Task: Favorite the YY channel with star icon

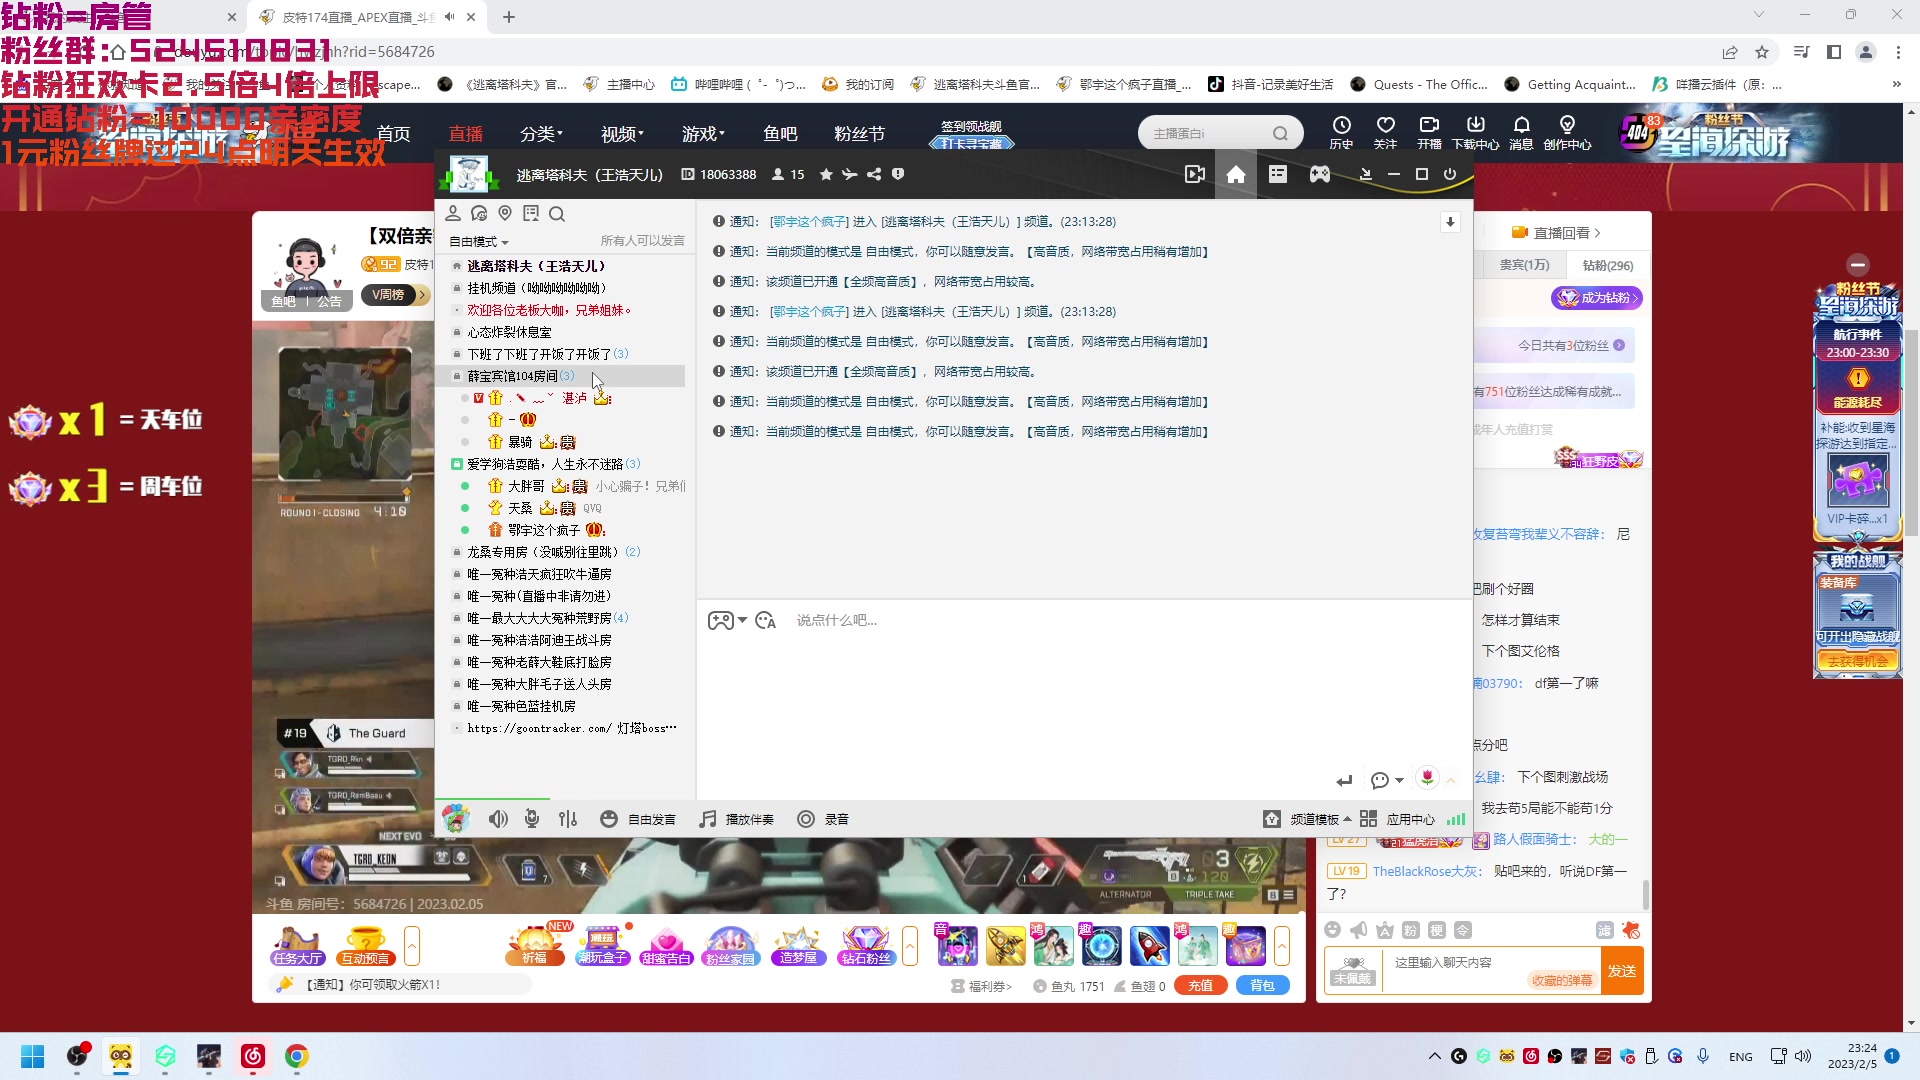Action: [x=826, y=174]
